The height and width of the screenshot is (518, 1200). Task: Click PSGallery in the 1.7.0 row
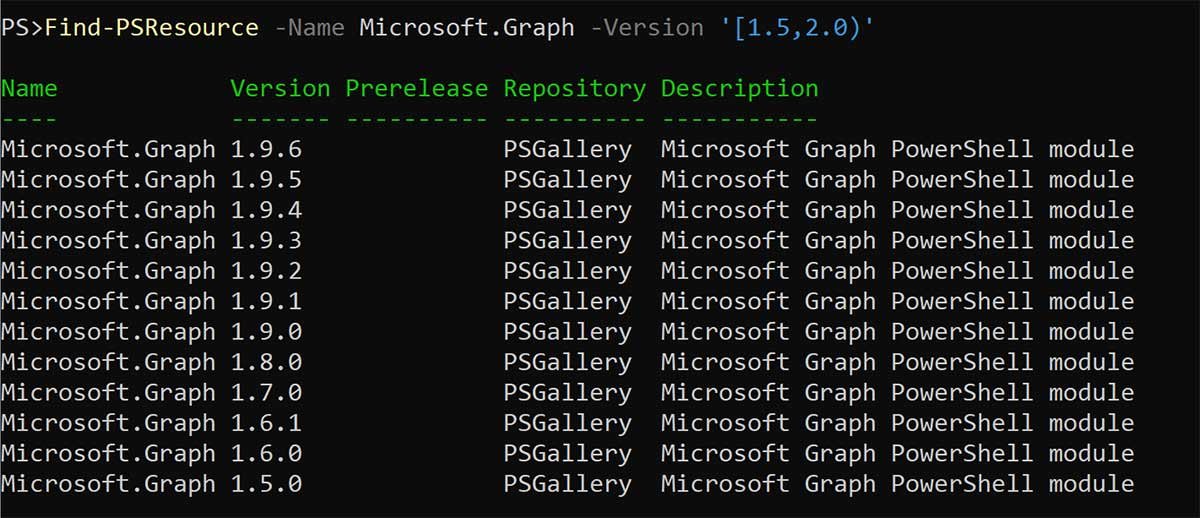click(567, 393)
